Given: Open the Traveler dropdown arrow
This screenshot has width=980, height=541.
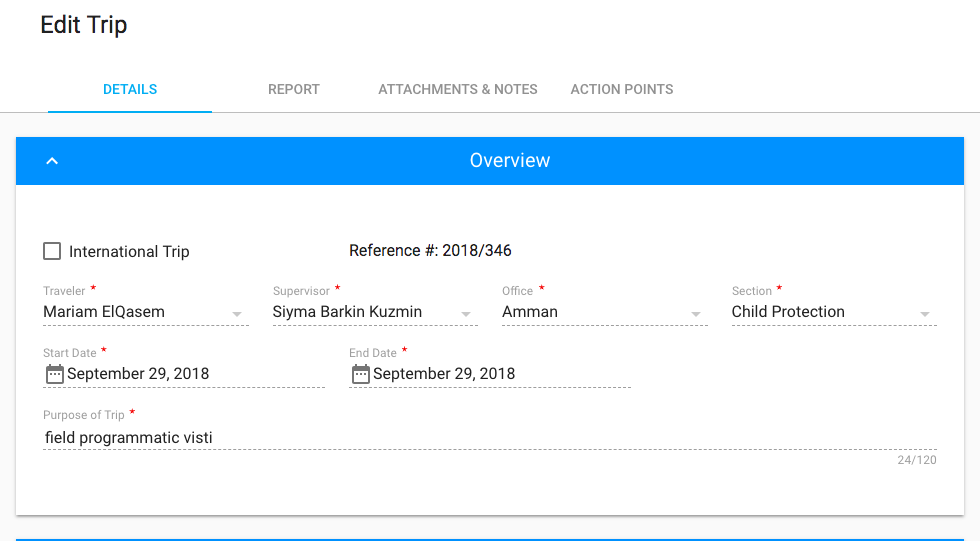Looking at the screenshot, I should (x=237, y=314).
